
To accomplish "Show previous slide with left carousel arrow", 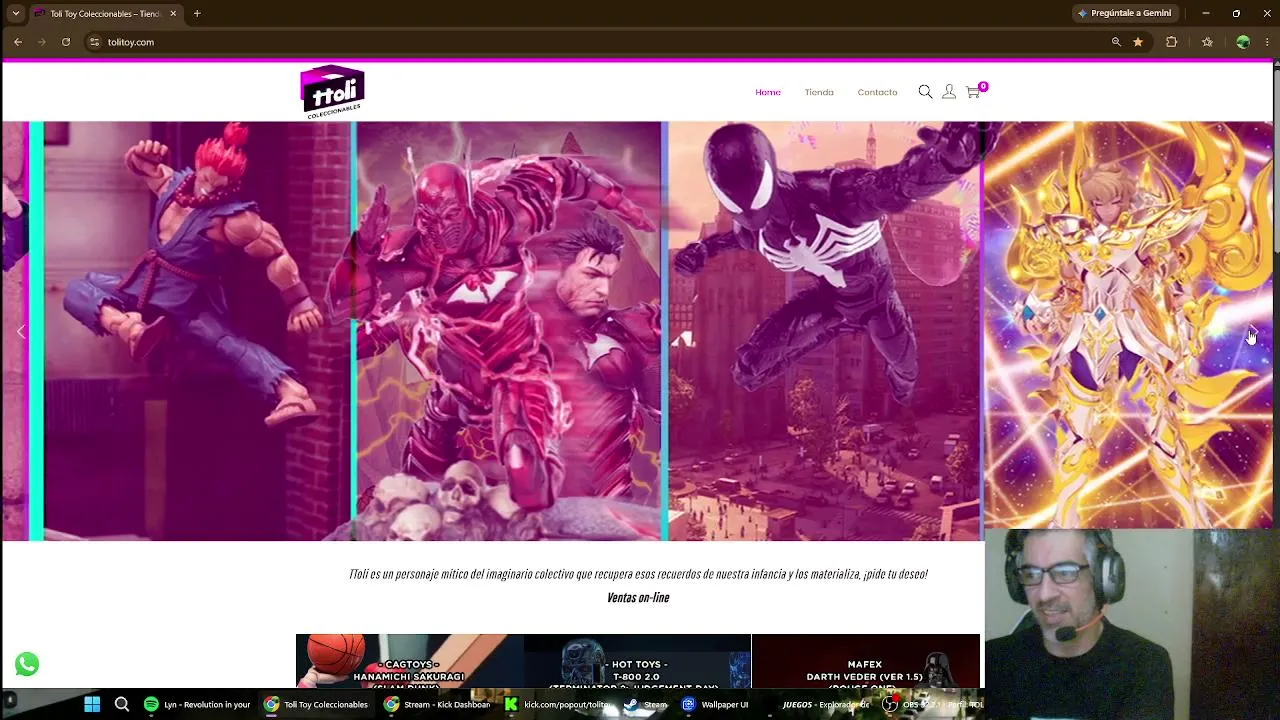I will [21, 332].
